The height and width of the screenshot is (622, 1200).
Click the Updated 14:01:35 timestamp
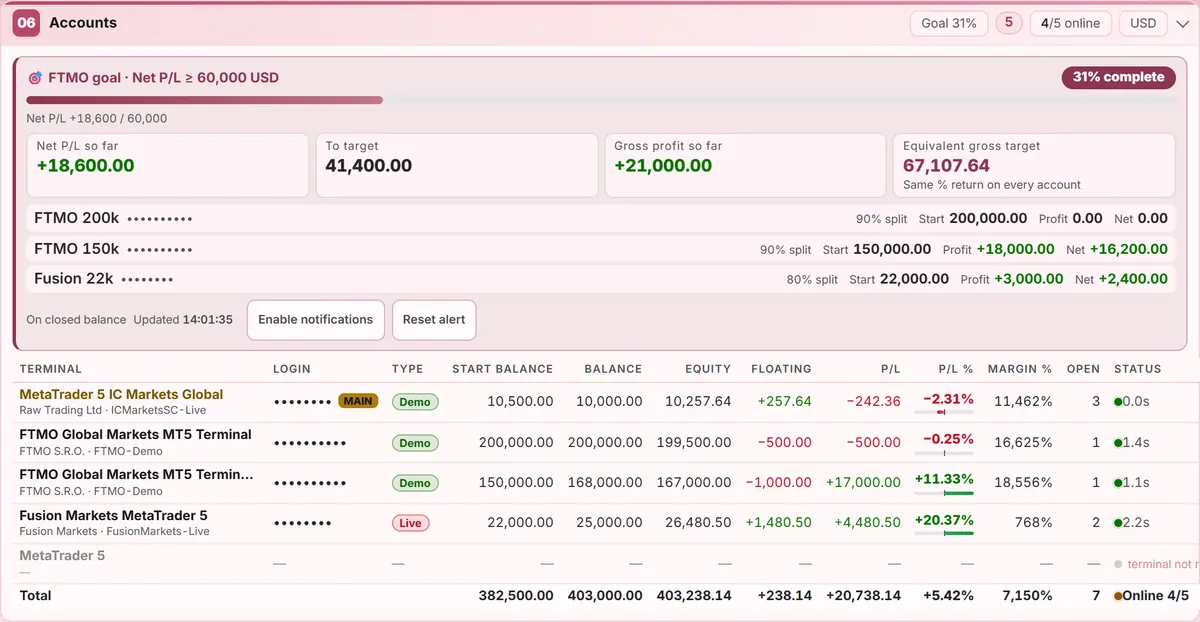[x=183, y=320]
